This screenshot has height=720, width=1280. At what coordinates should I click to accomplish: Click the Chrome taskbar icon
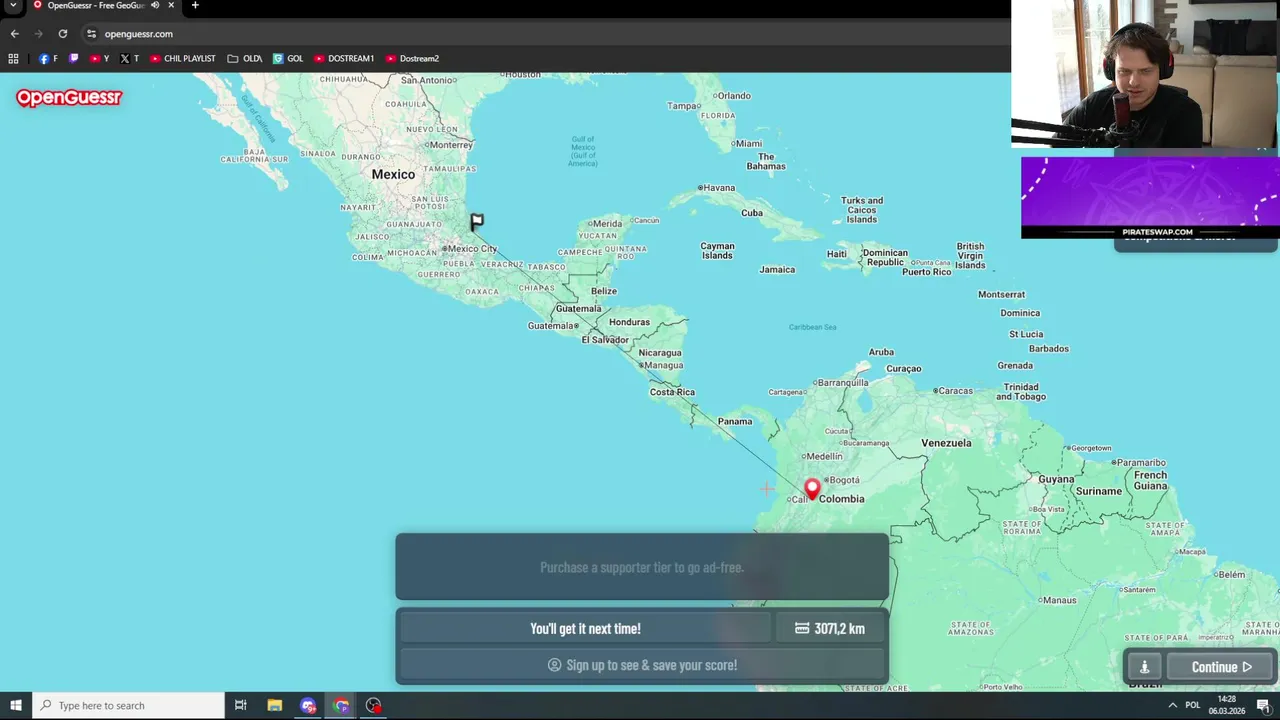point(341,705)
